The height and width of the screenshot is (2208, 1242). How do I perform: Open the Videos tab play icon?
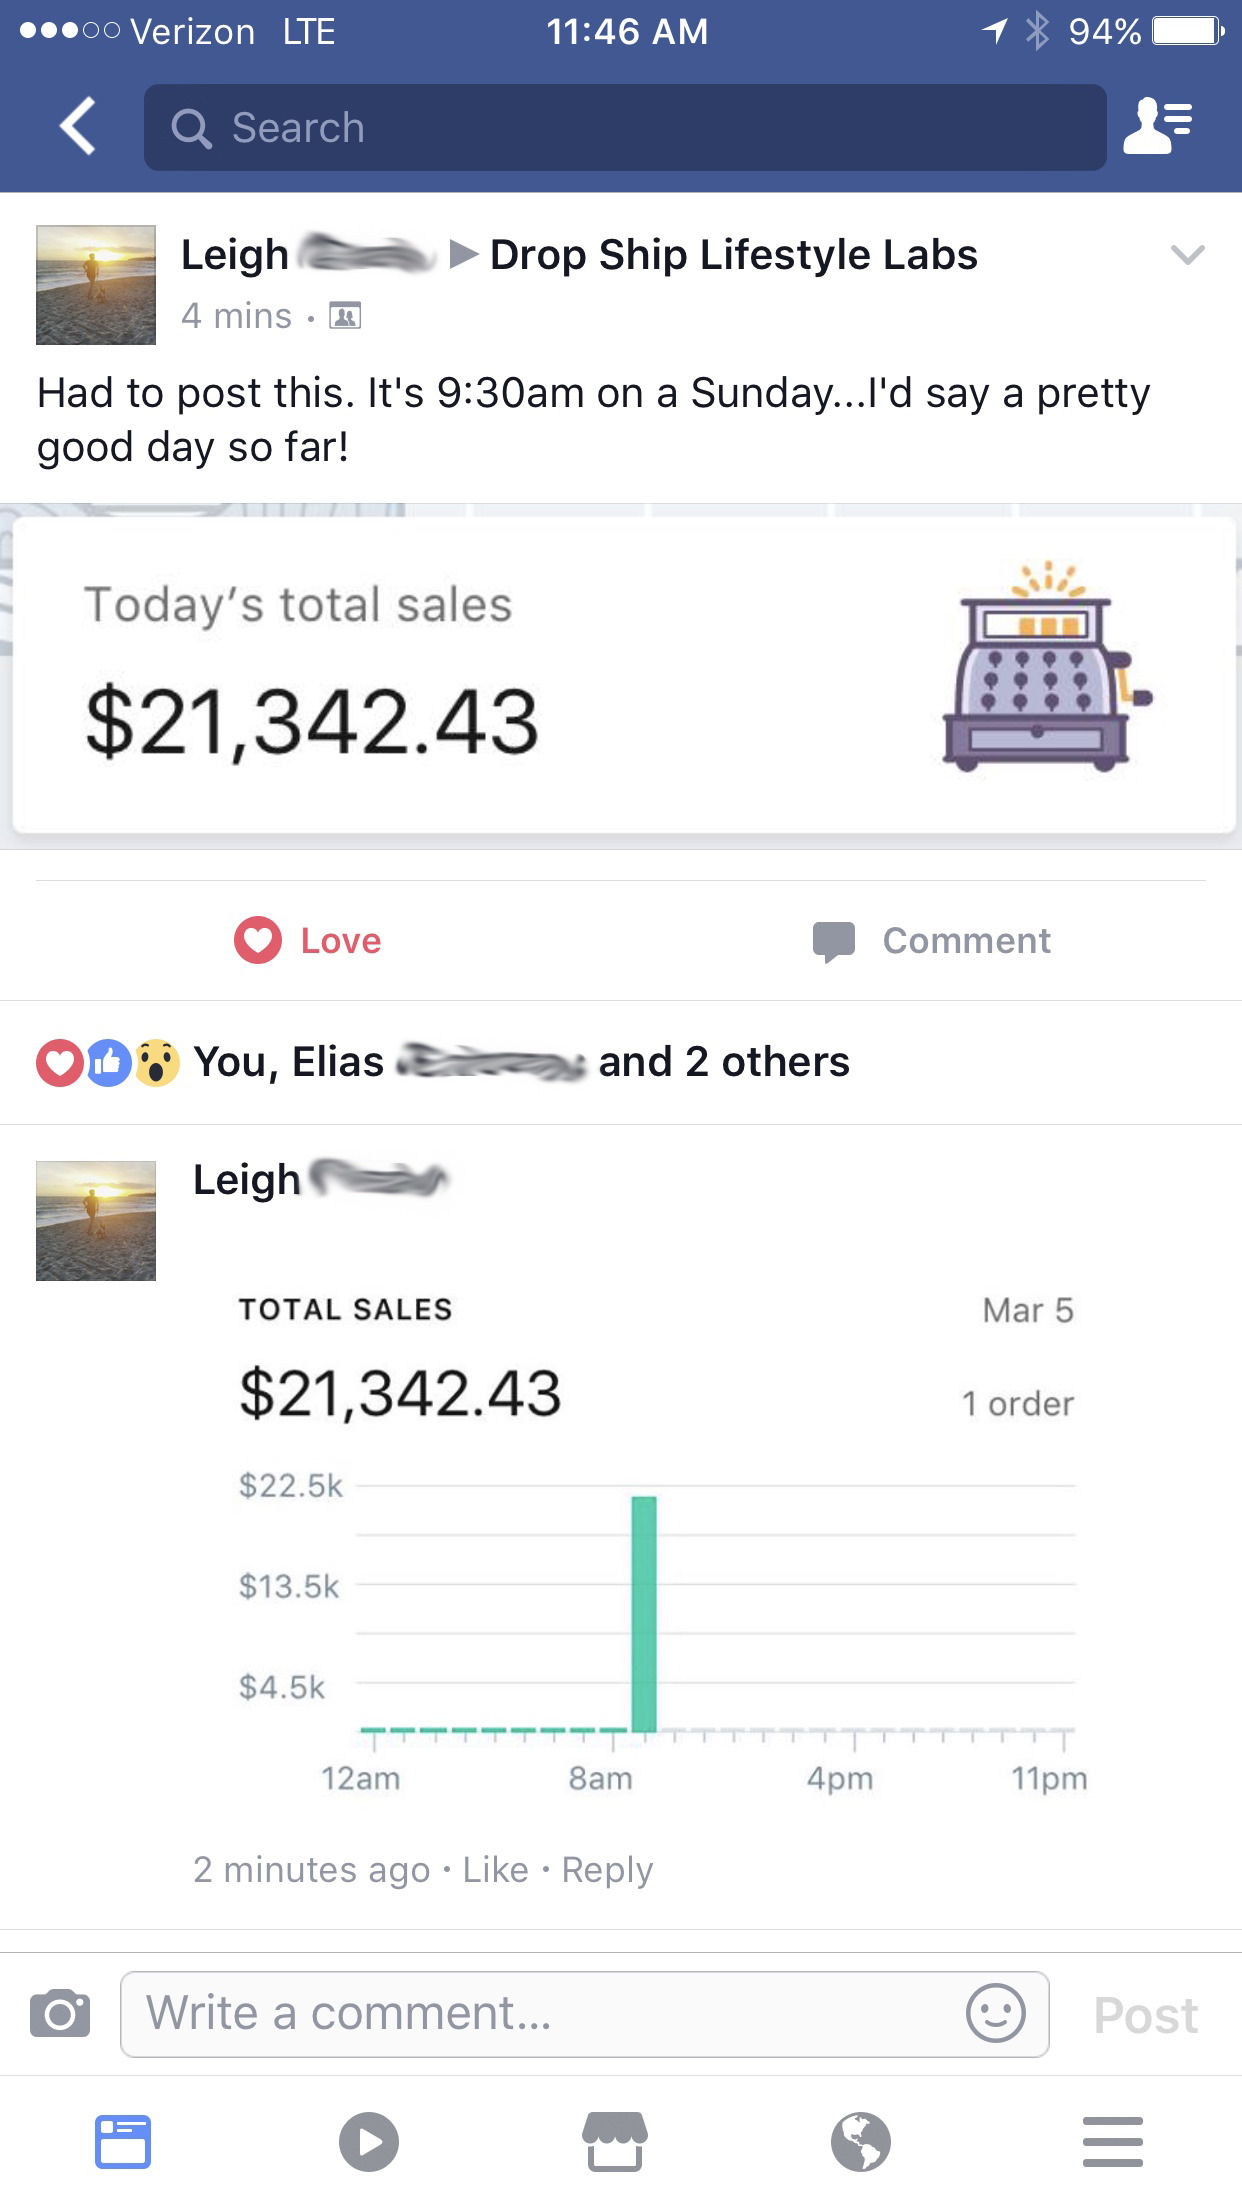(369, 2142)
